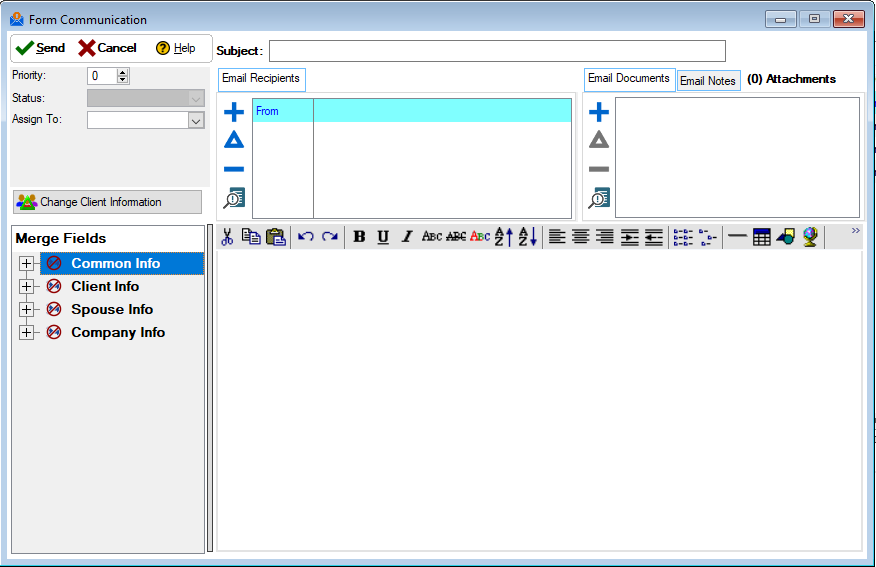Expand the Common Info node

26,264
